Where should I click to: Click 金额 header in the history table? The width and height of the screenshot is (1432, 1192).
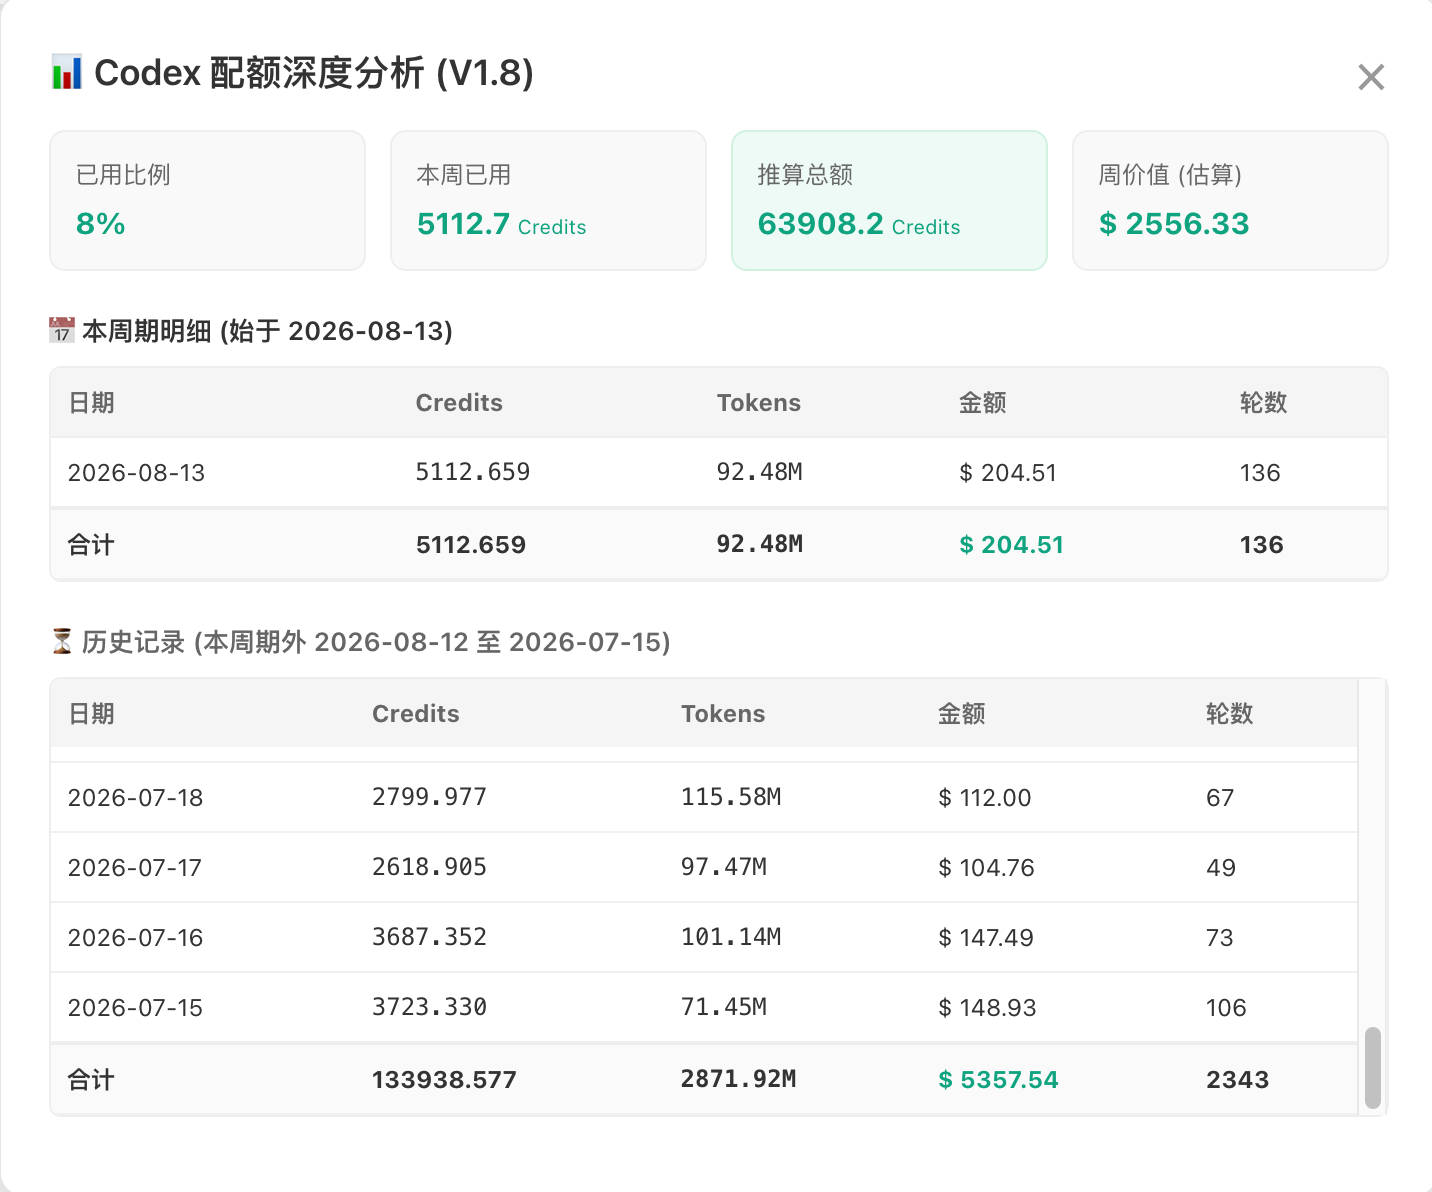click(x=962, y=714)
